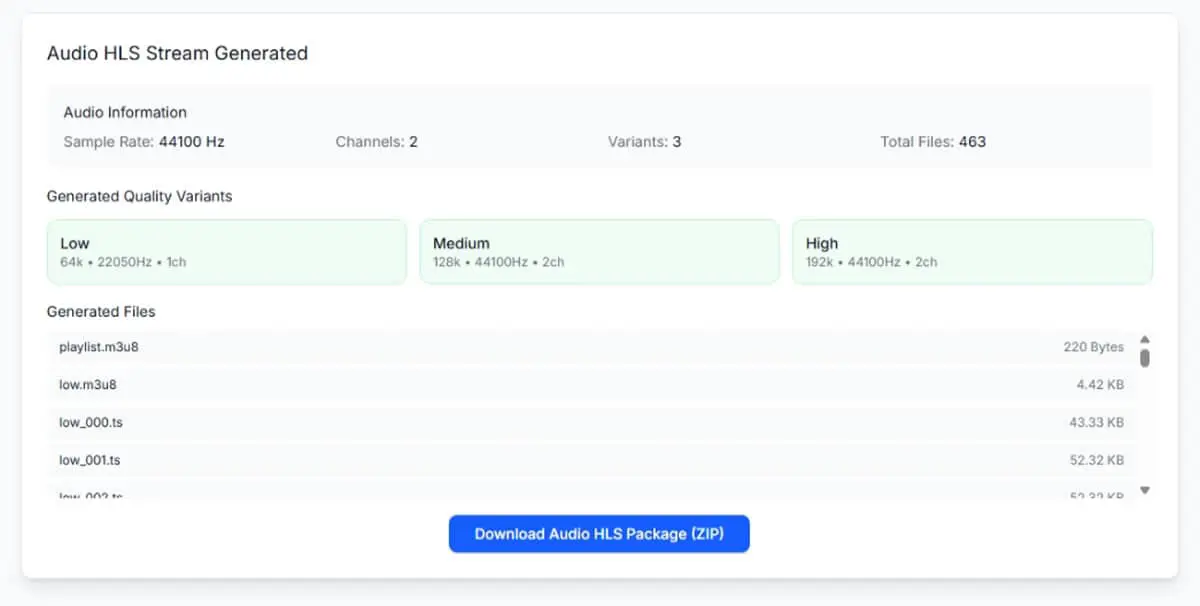The height and width of the screenshot is (606, 1200).
Task: Click the scroll down arrow in file list
Action: pos(1145,490)
